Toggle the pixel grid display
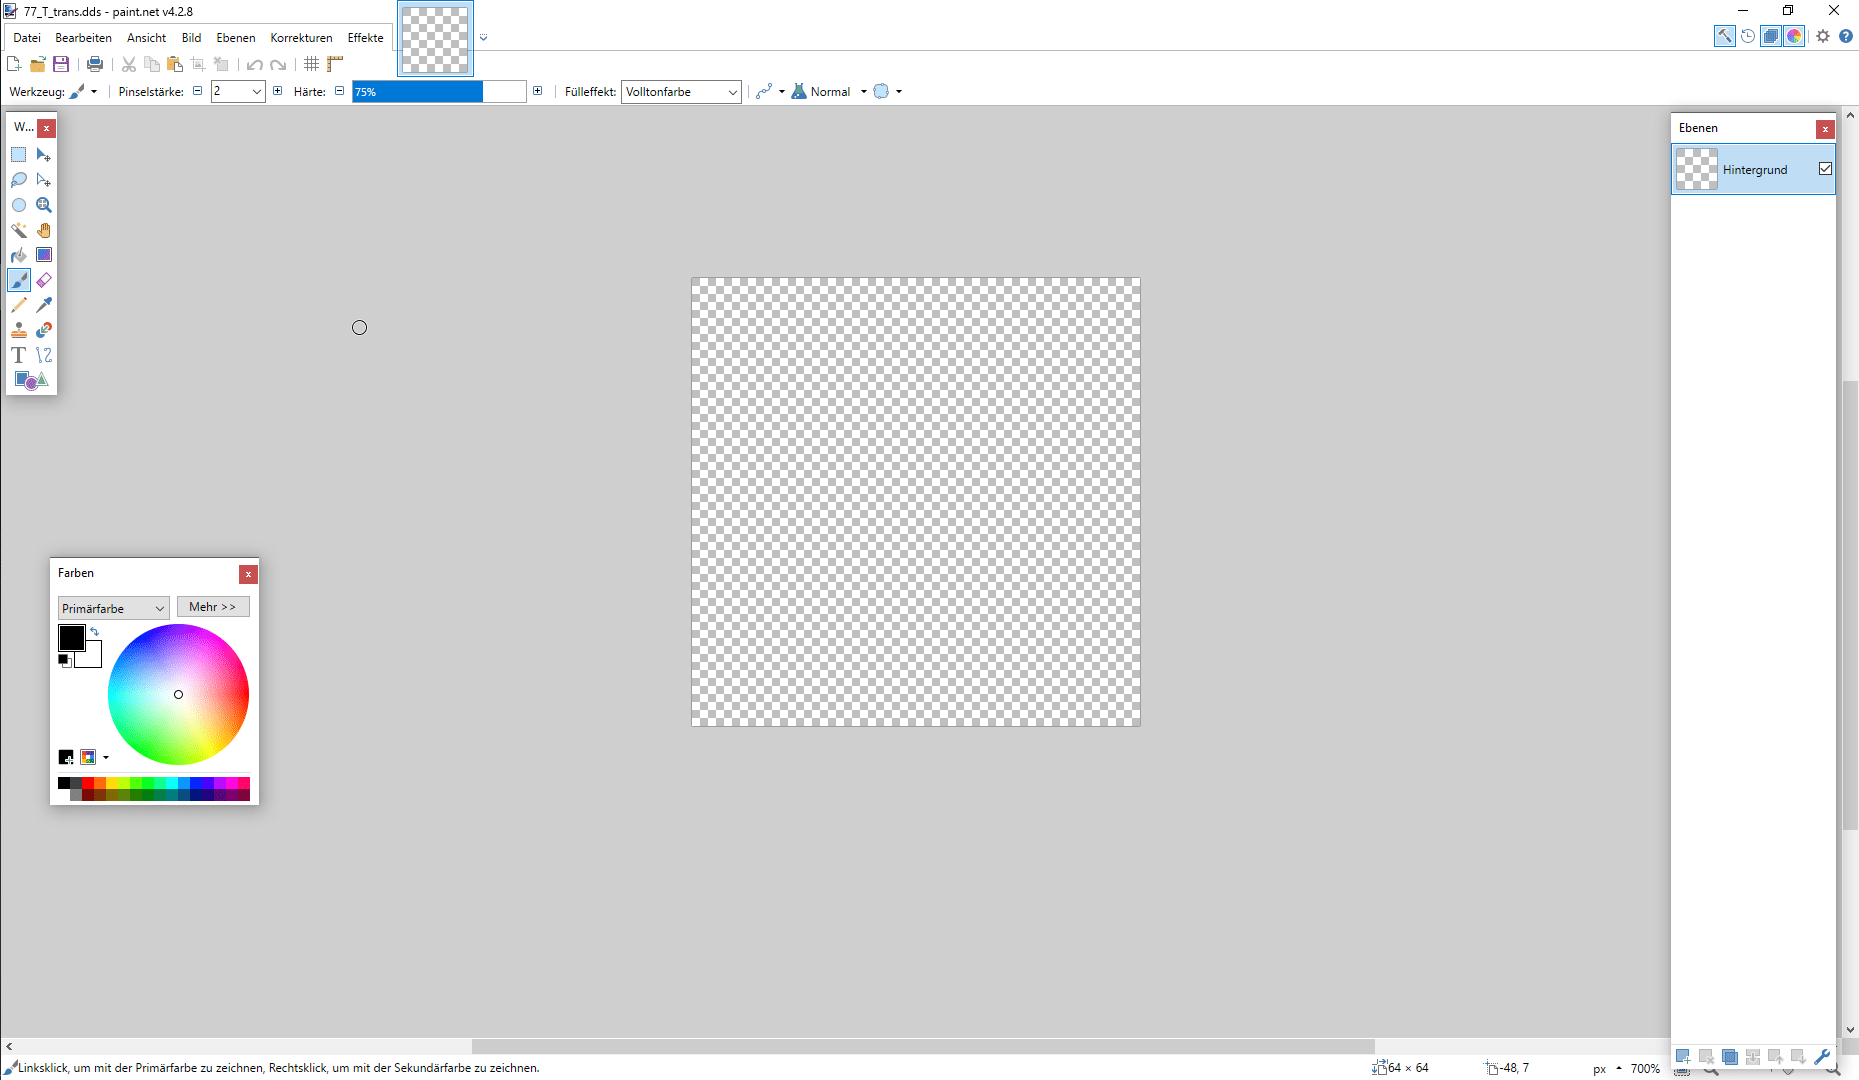 point(312,64)
